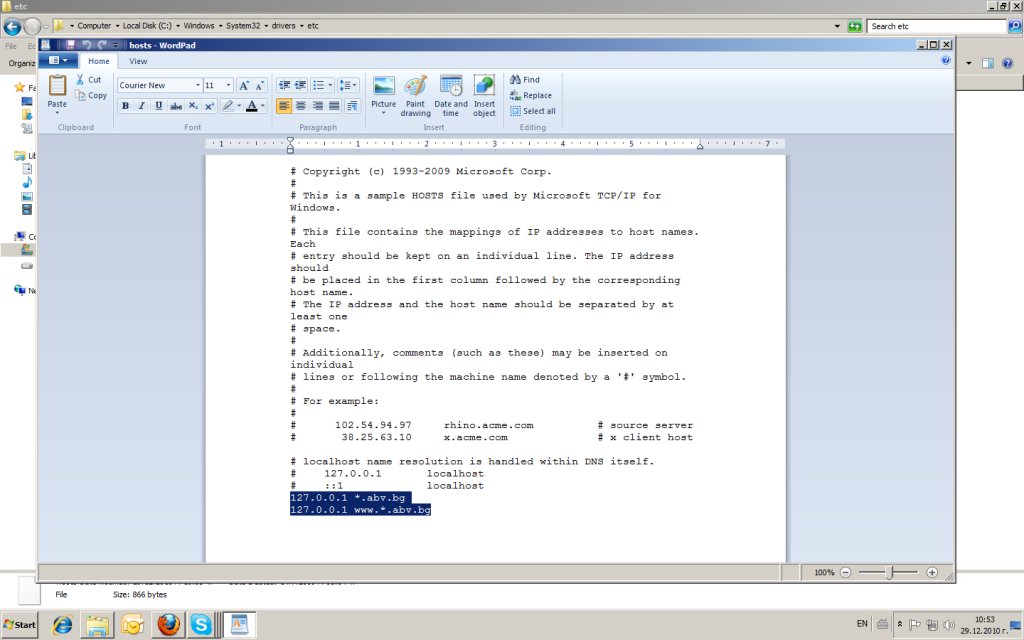Image resolution: width=1024 pixels, height=640 pixels.
Task: Open the Courier New font family dropdown
Action: pyautogui.click(x=197, y=86)
